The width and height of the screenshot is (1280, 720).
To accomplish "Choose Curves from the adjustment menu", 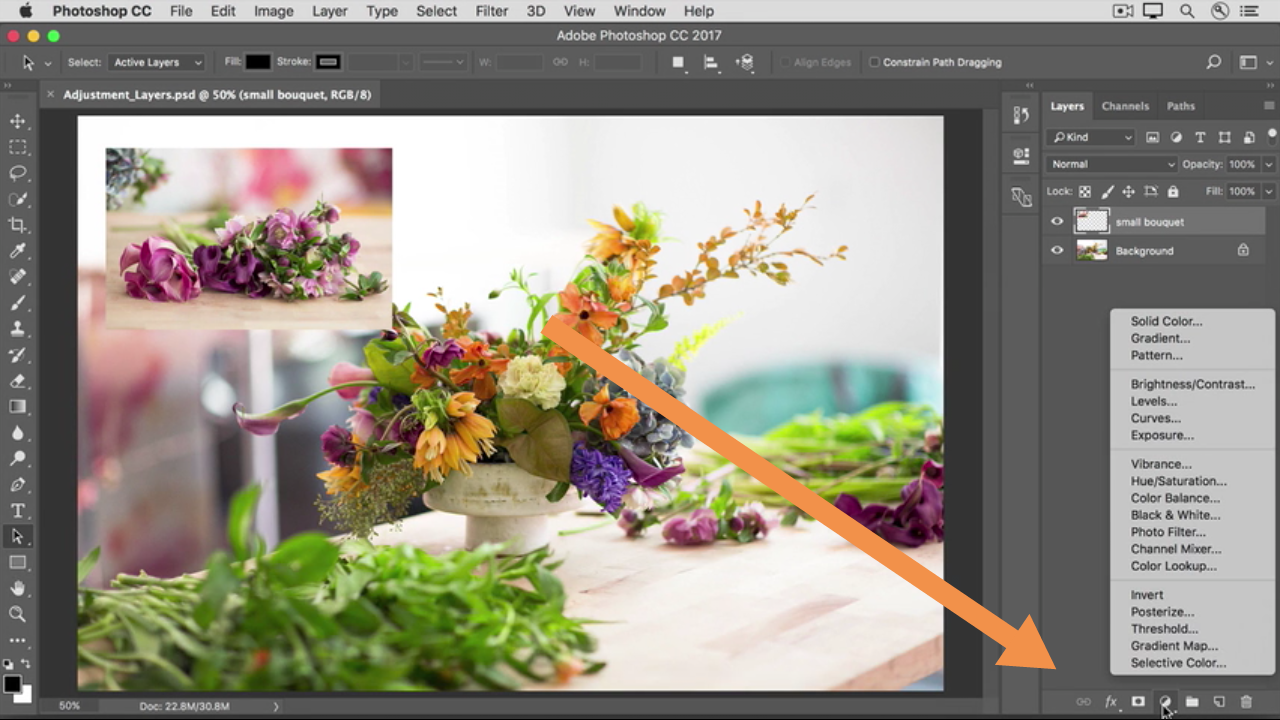I will [1155, 418].
